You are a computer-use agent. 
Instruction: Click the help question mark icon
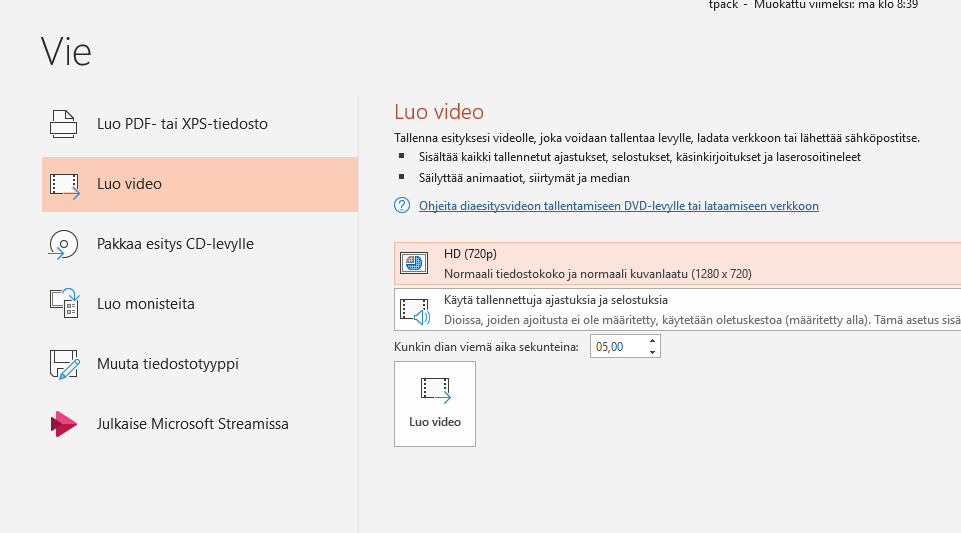pos(402,206)
